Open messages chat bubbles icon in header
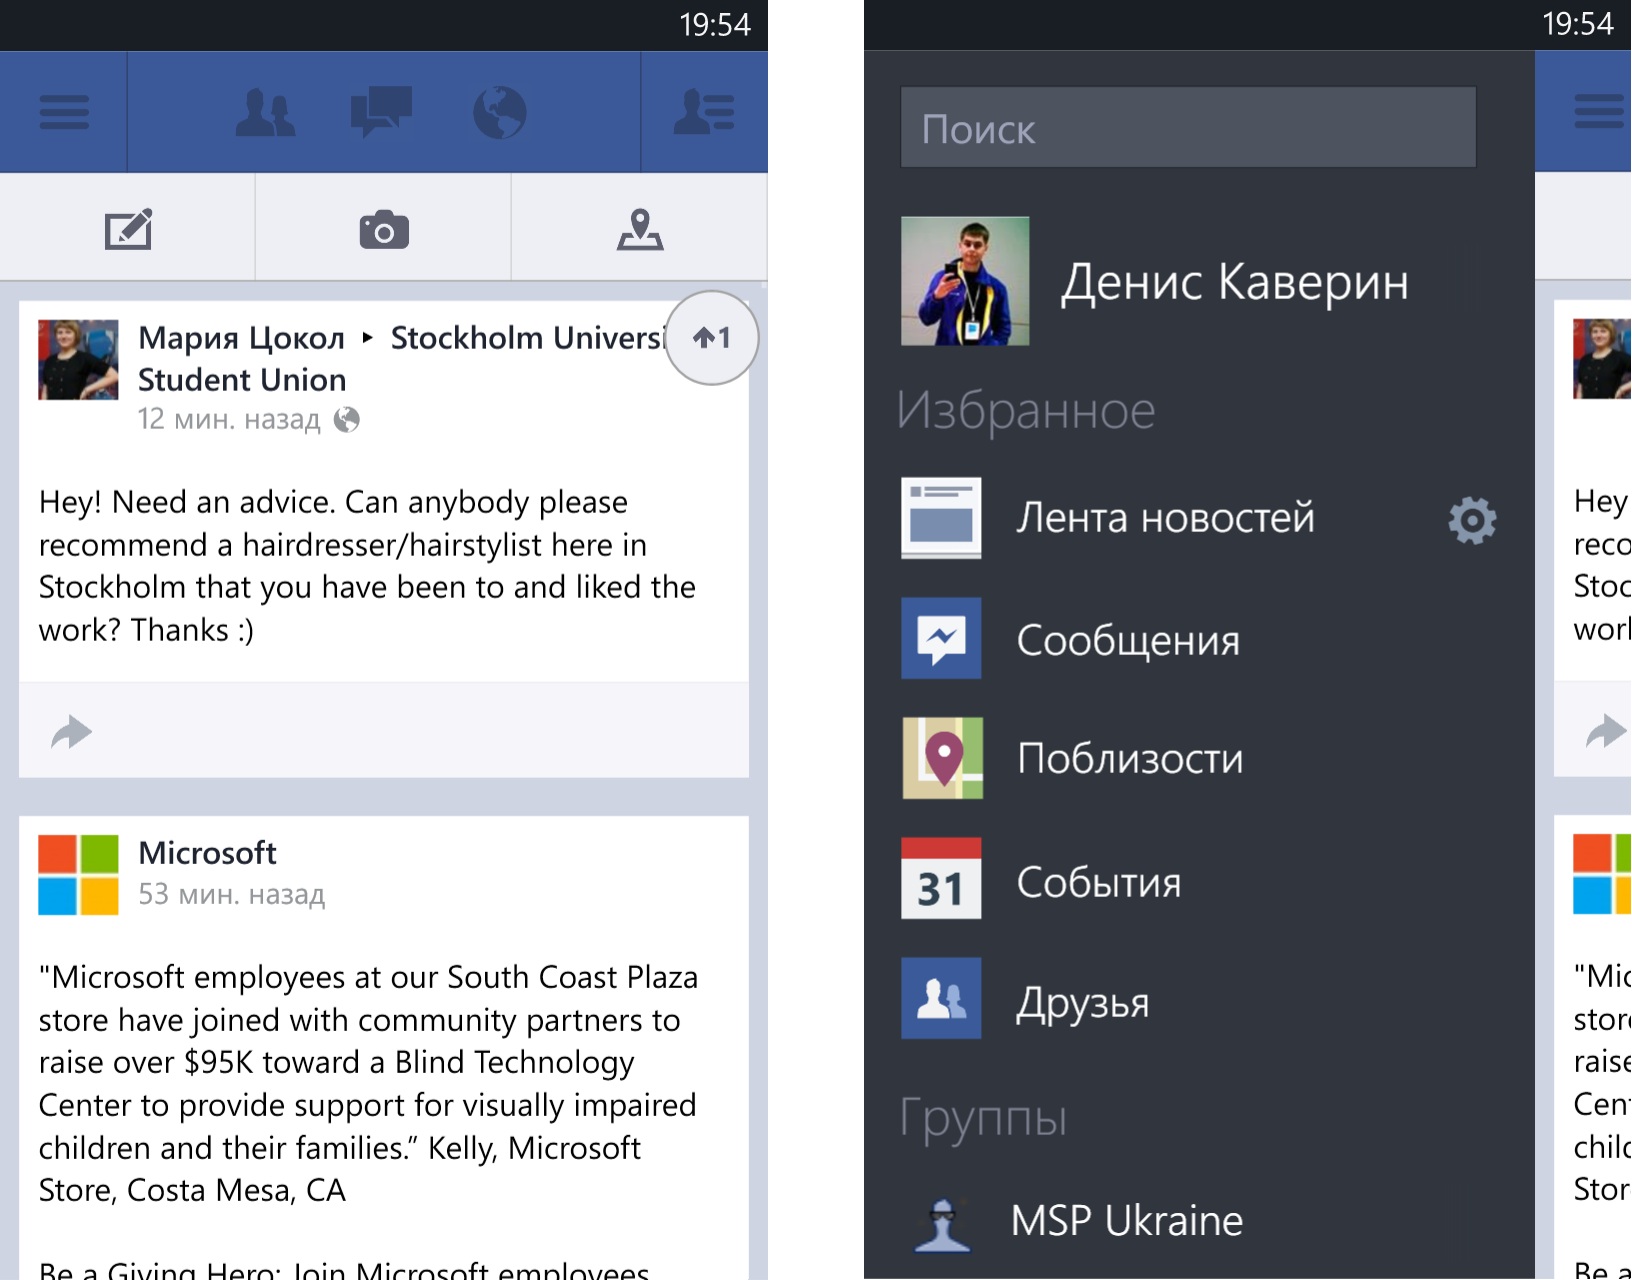 point(382,112)
